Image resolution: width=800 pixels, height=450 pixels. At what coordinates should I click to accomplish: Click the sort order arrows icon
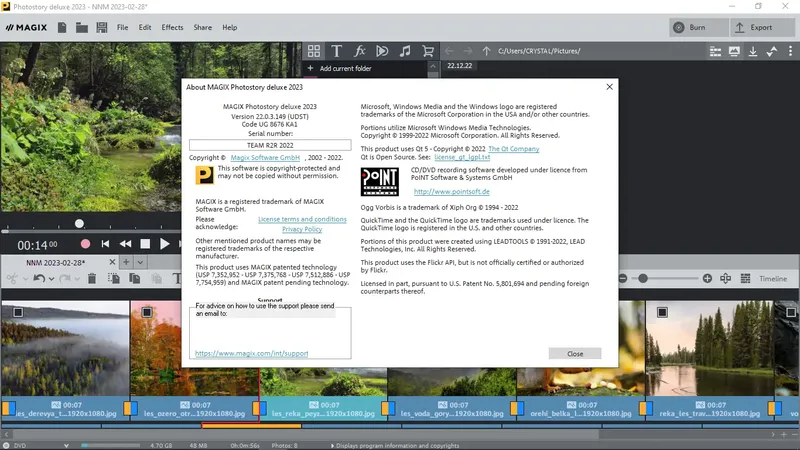[771, 51]
